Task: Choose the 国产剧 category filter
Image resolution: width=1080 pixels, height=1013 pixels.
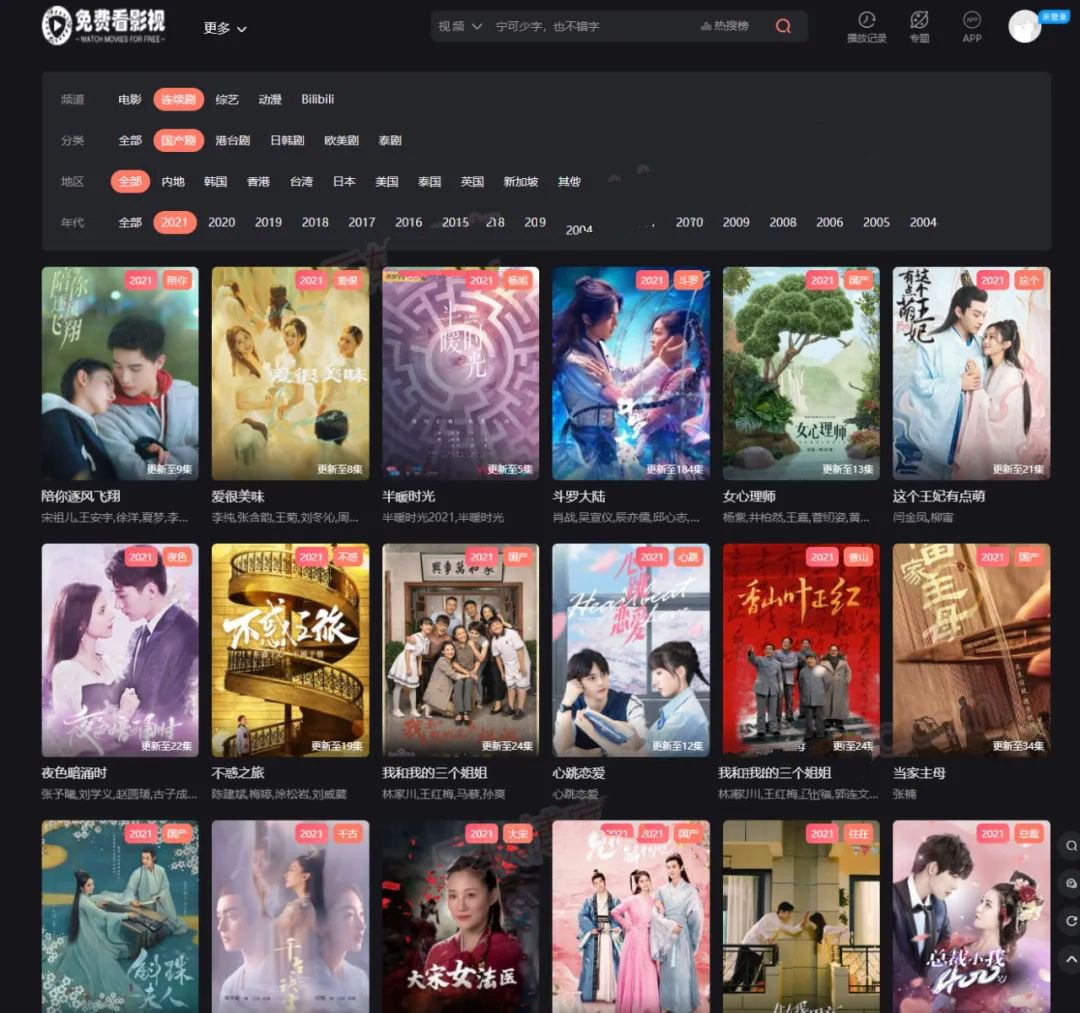Action: 178,140
